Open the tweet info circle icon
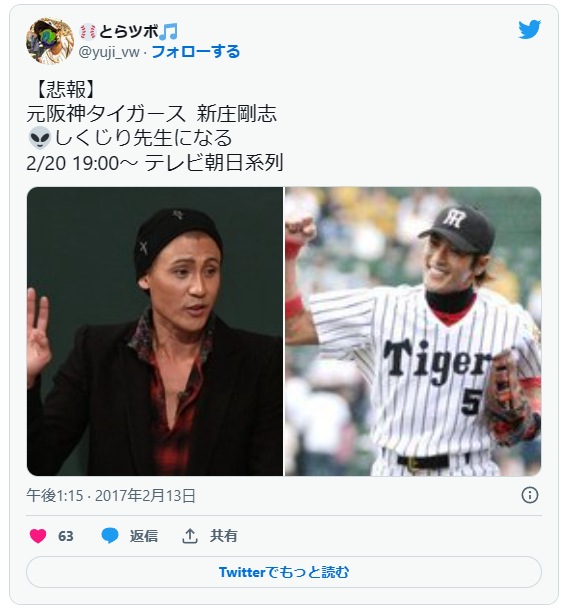The image size is (568, 613). pyautogui.click(x=530, y=495)
